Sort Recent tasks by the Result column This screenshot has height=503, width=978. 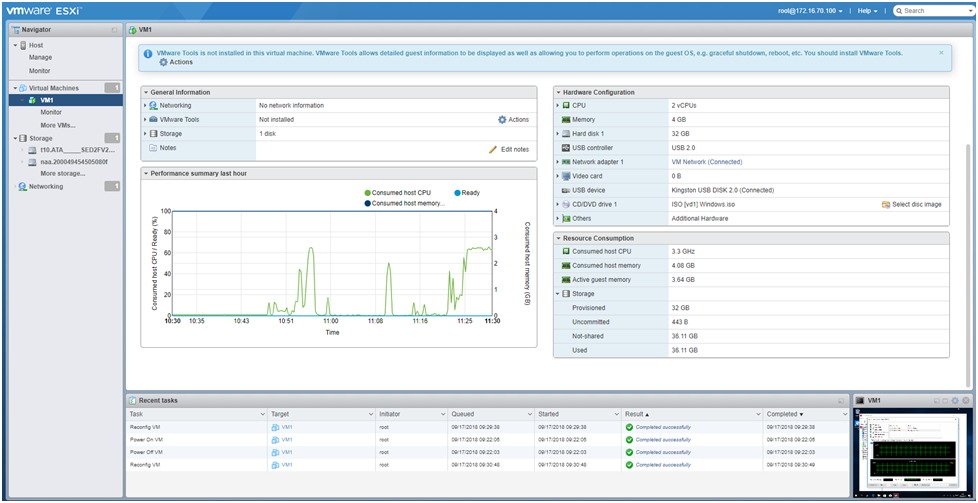(692, 414)
